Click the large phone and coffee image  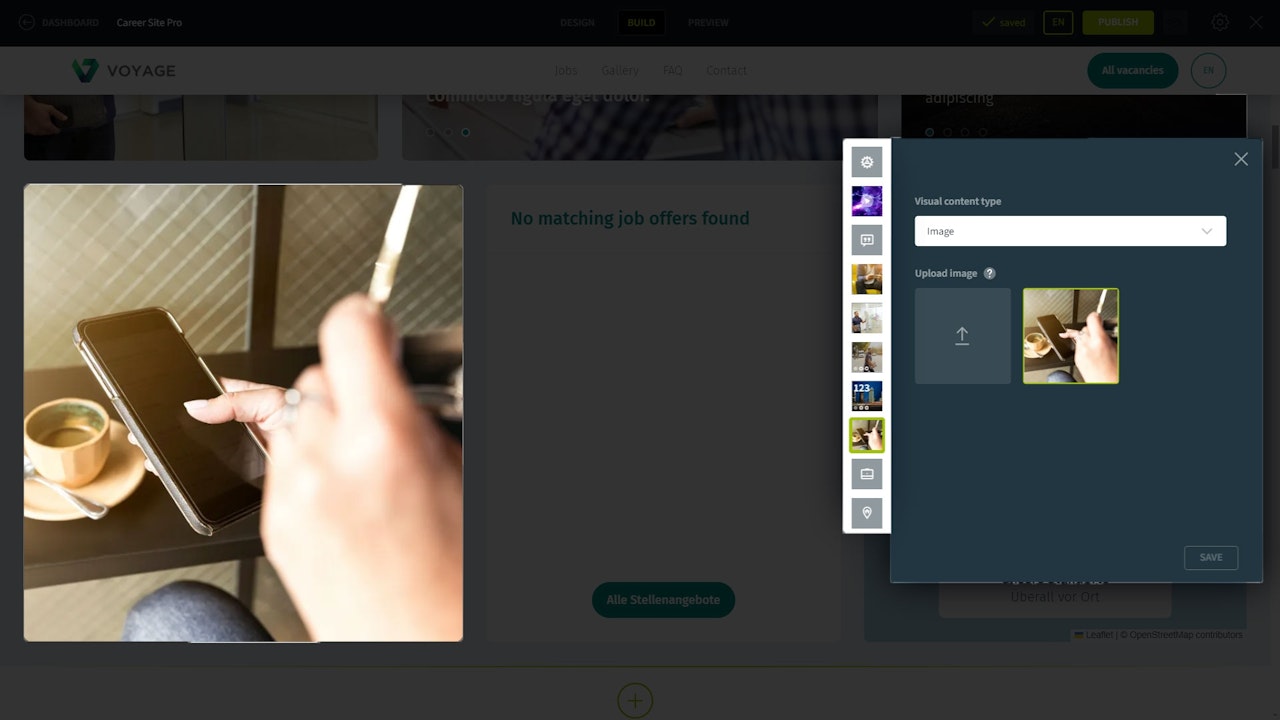[243, 413]
